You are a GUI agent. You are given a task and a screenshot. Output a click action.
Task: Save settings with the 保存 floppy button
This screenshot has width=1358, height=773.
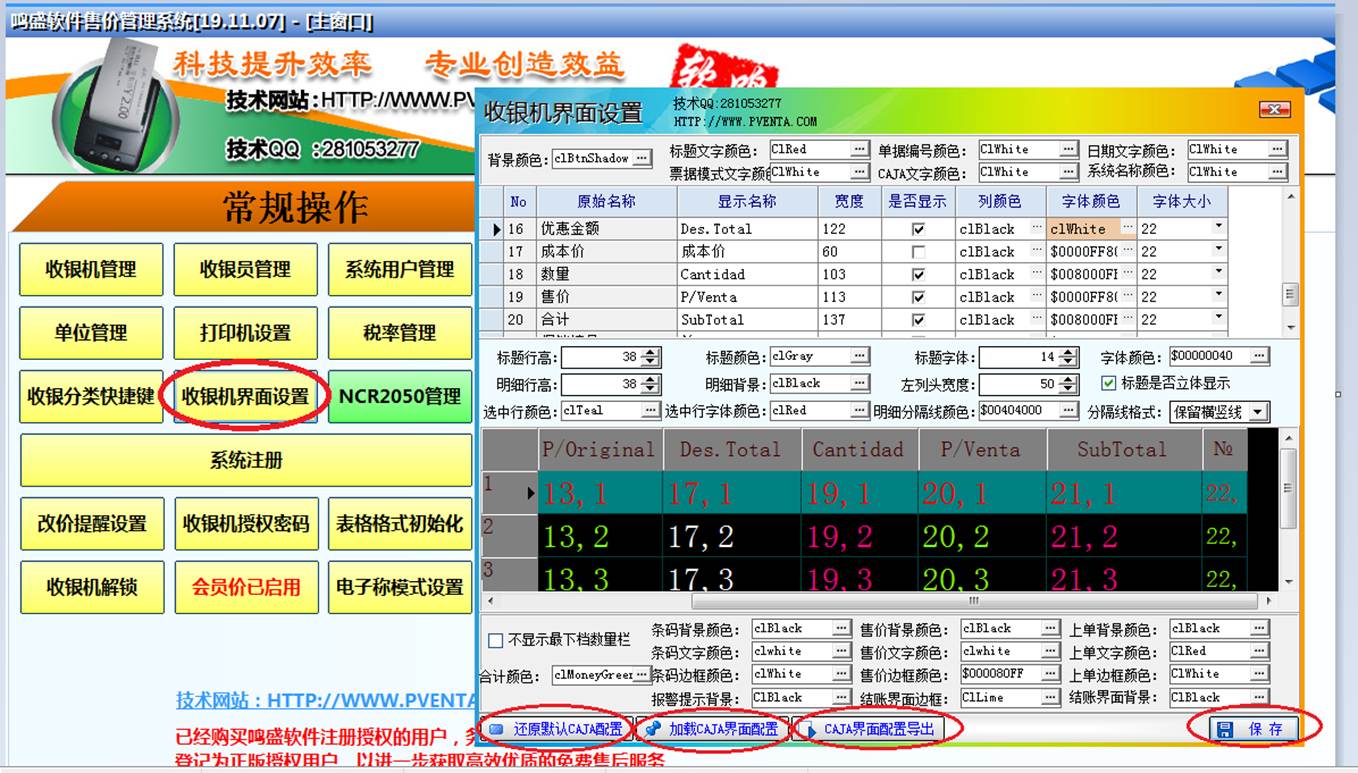[x=1252, y=729]
